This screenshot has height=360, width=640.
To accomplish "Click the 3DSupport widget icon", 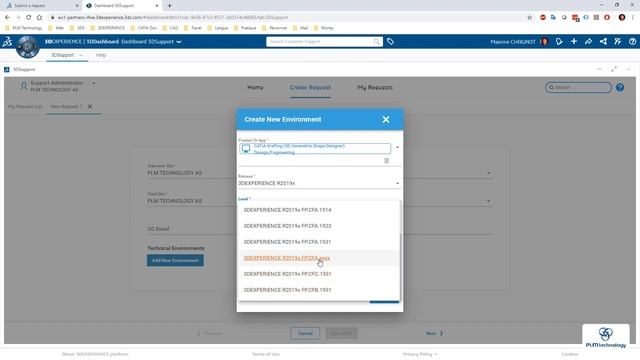I will [7, 69].
